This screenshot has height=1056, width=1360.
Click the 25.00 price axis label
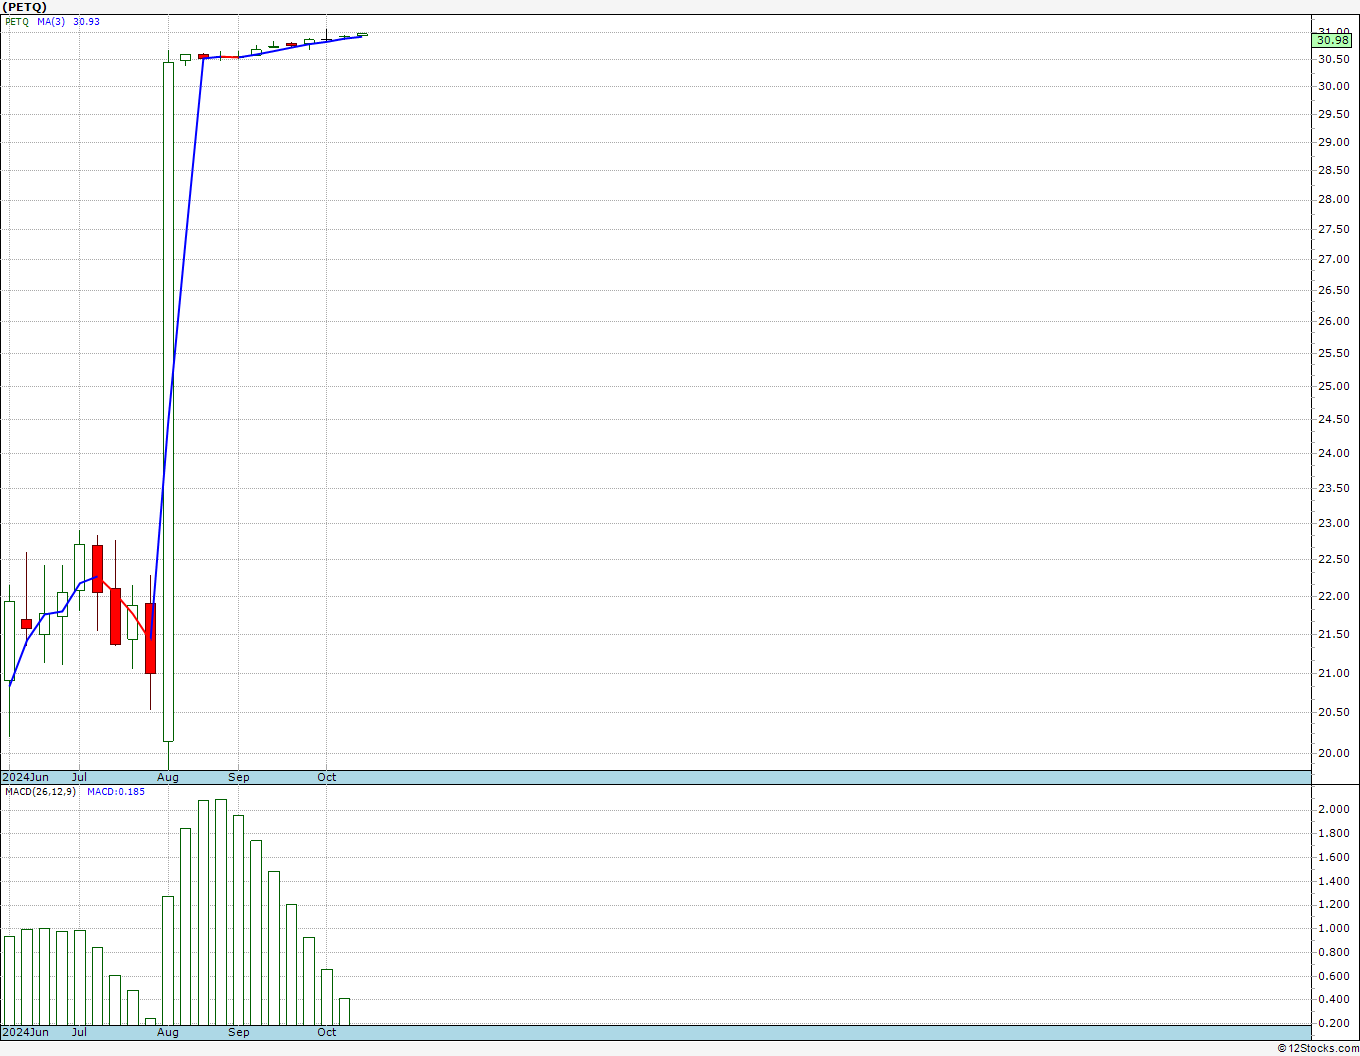[1332, 386]
